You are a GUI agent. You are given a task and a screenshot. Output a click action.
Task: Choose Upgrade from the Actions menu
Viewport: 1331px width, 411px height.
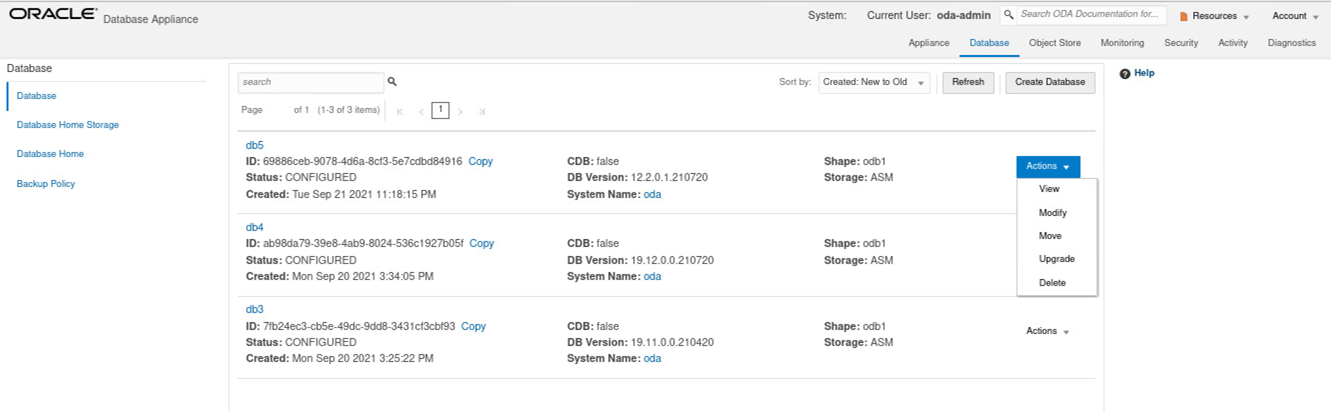pos(1056,259)
